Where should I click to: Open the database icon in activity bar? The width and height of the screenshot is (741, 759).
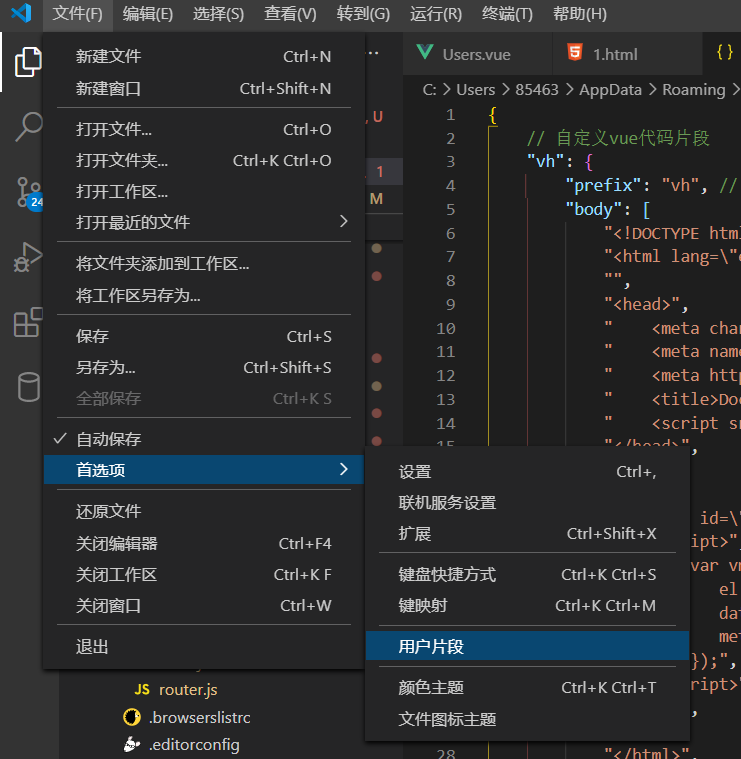(29, 387)
